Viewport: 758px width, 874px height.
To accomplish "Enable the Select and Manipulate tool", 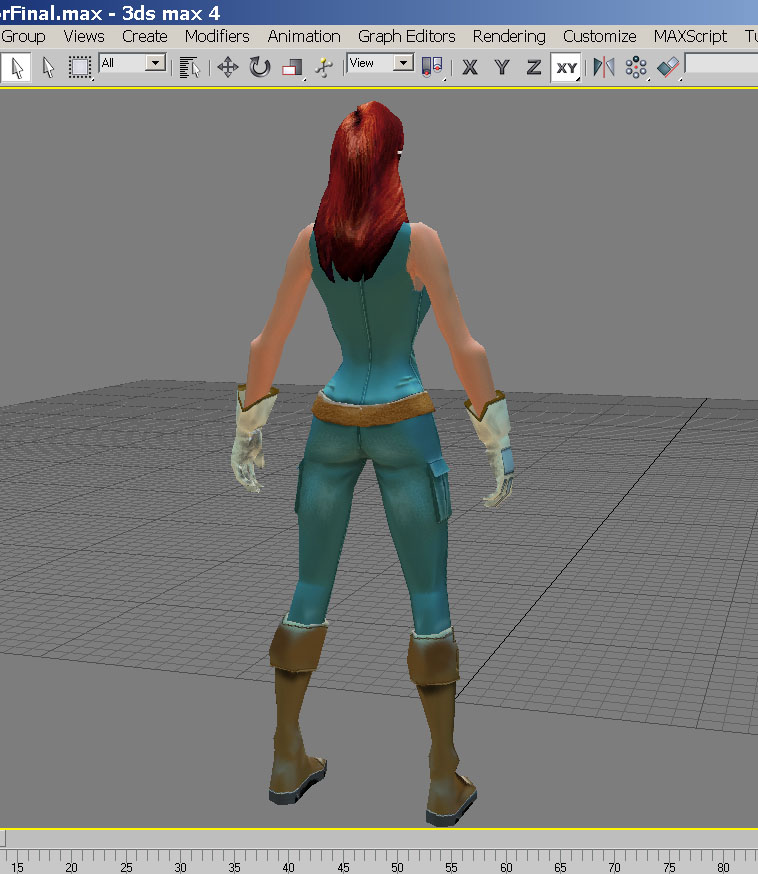I will pyautogui.click(x=323, y=67).
